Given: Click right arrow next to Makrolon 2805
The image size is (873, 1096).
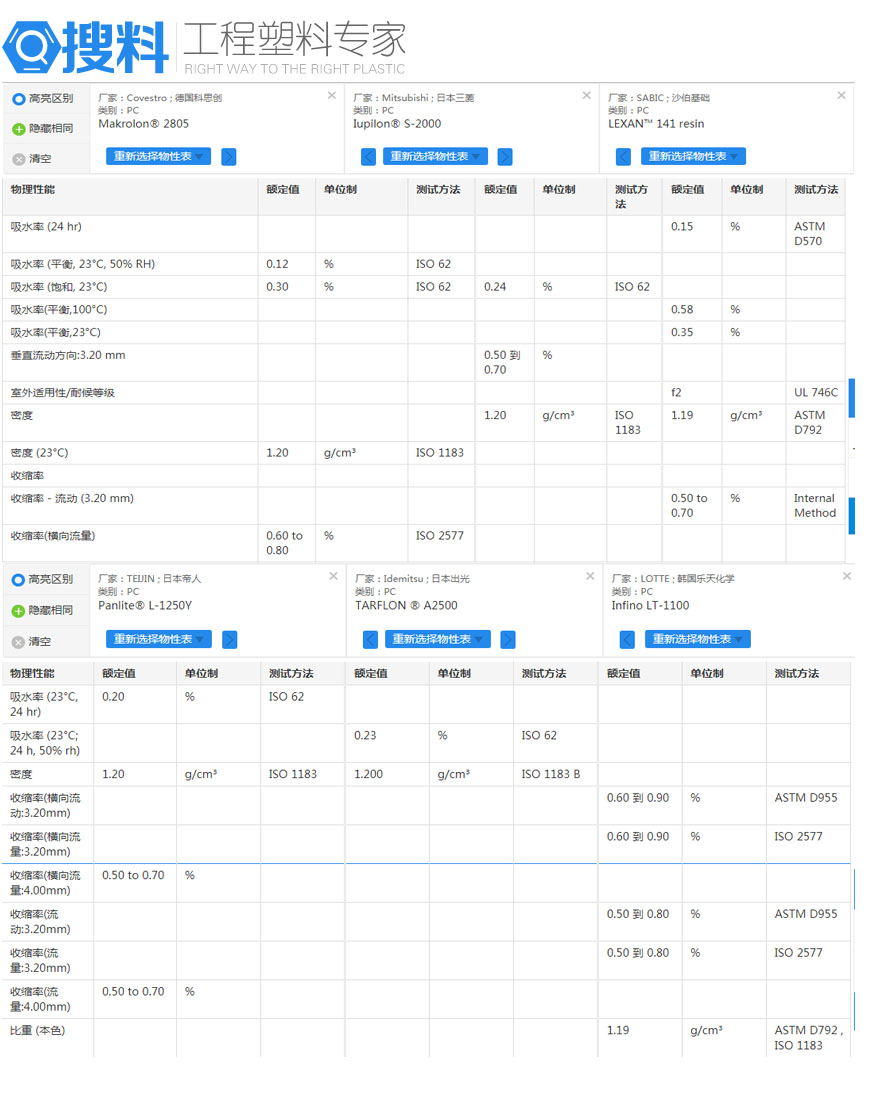Looking at the screenshot, I should (229, 157).
